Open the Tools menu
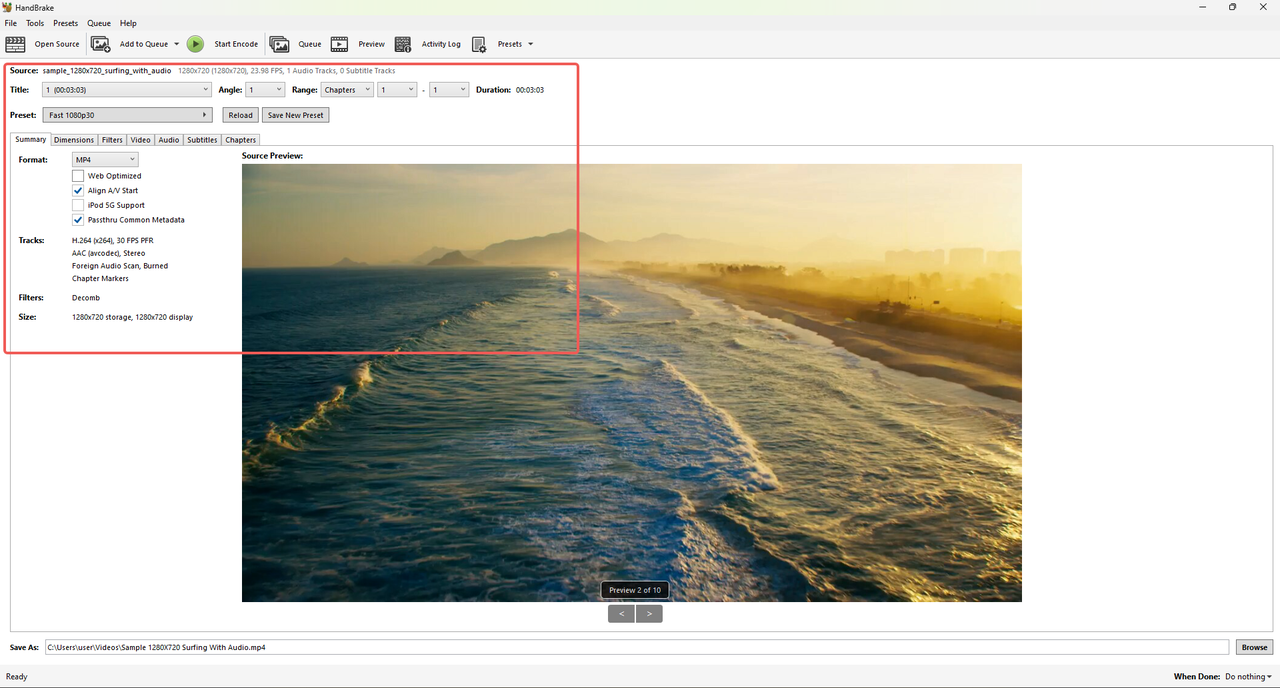The image size is (1280, 688). [x=35, y=23]
